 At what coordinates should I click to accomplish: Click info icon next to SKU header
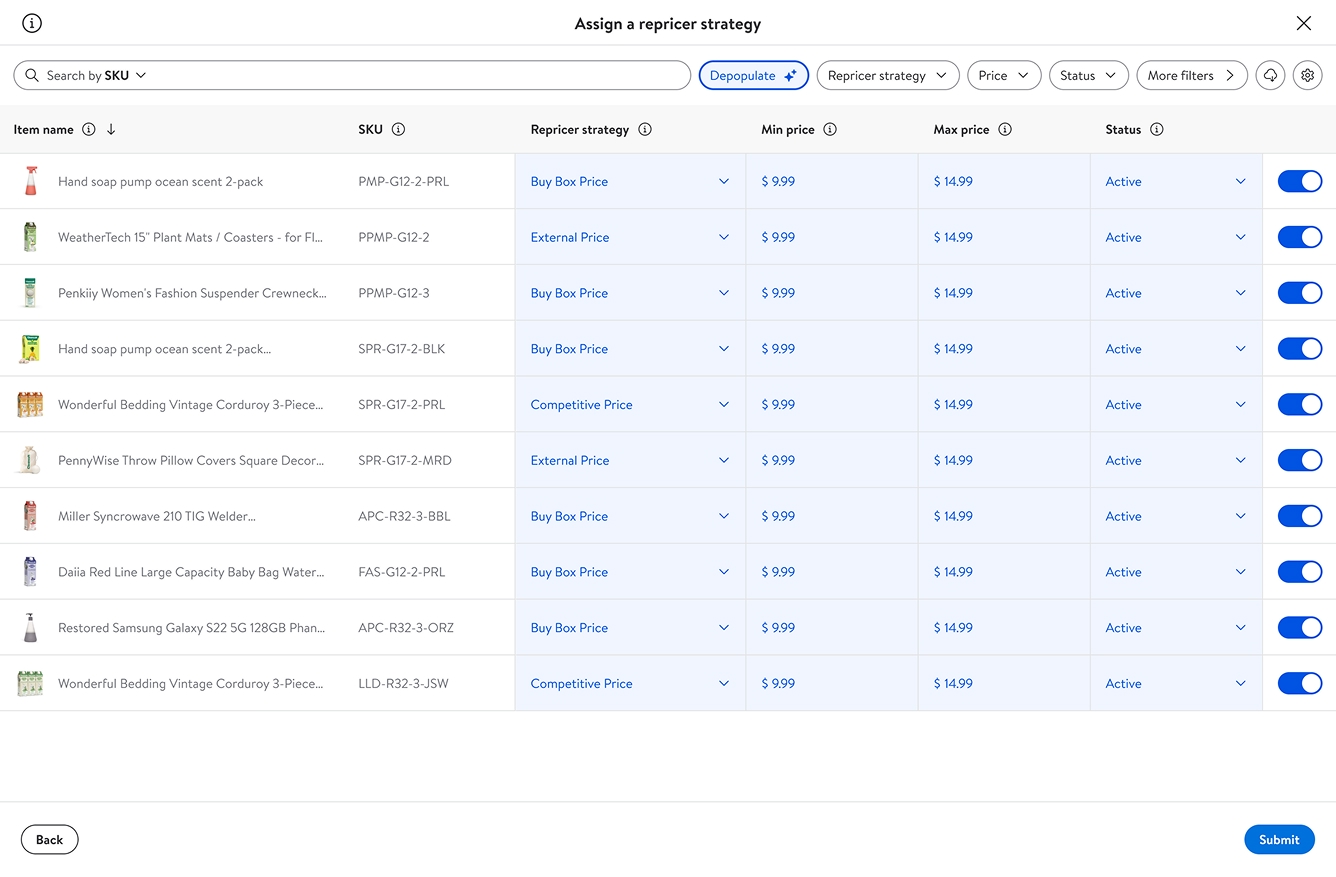click(398, 129)
